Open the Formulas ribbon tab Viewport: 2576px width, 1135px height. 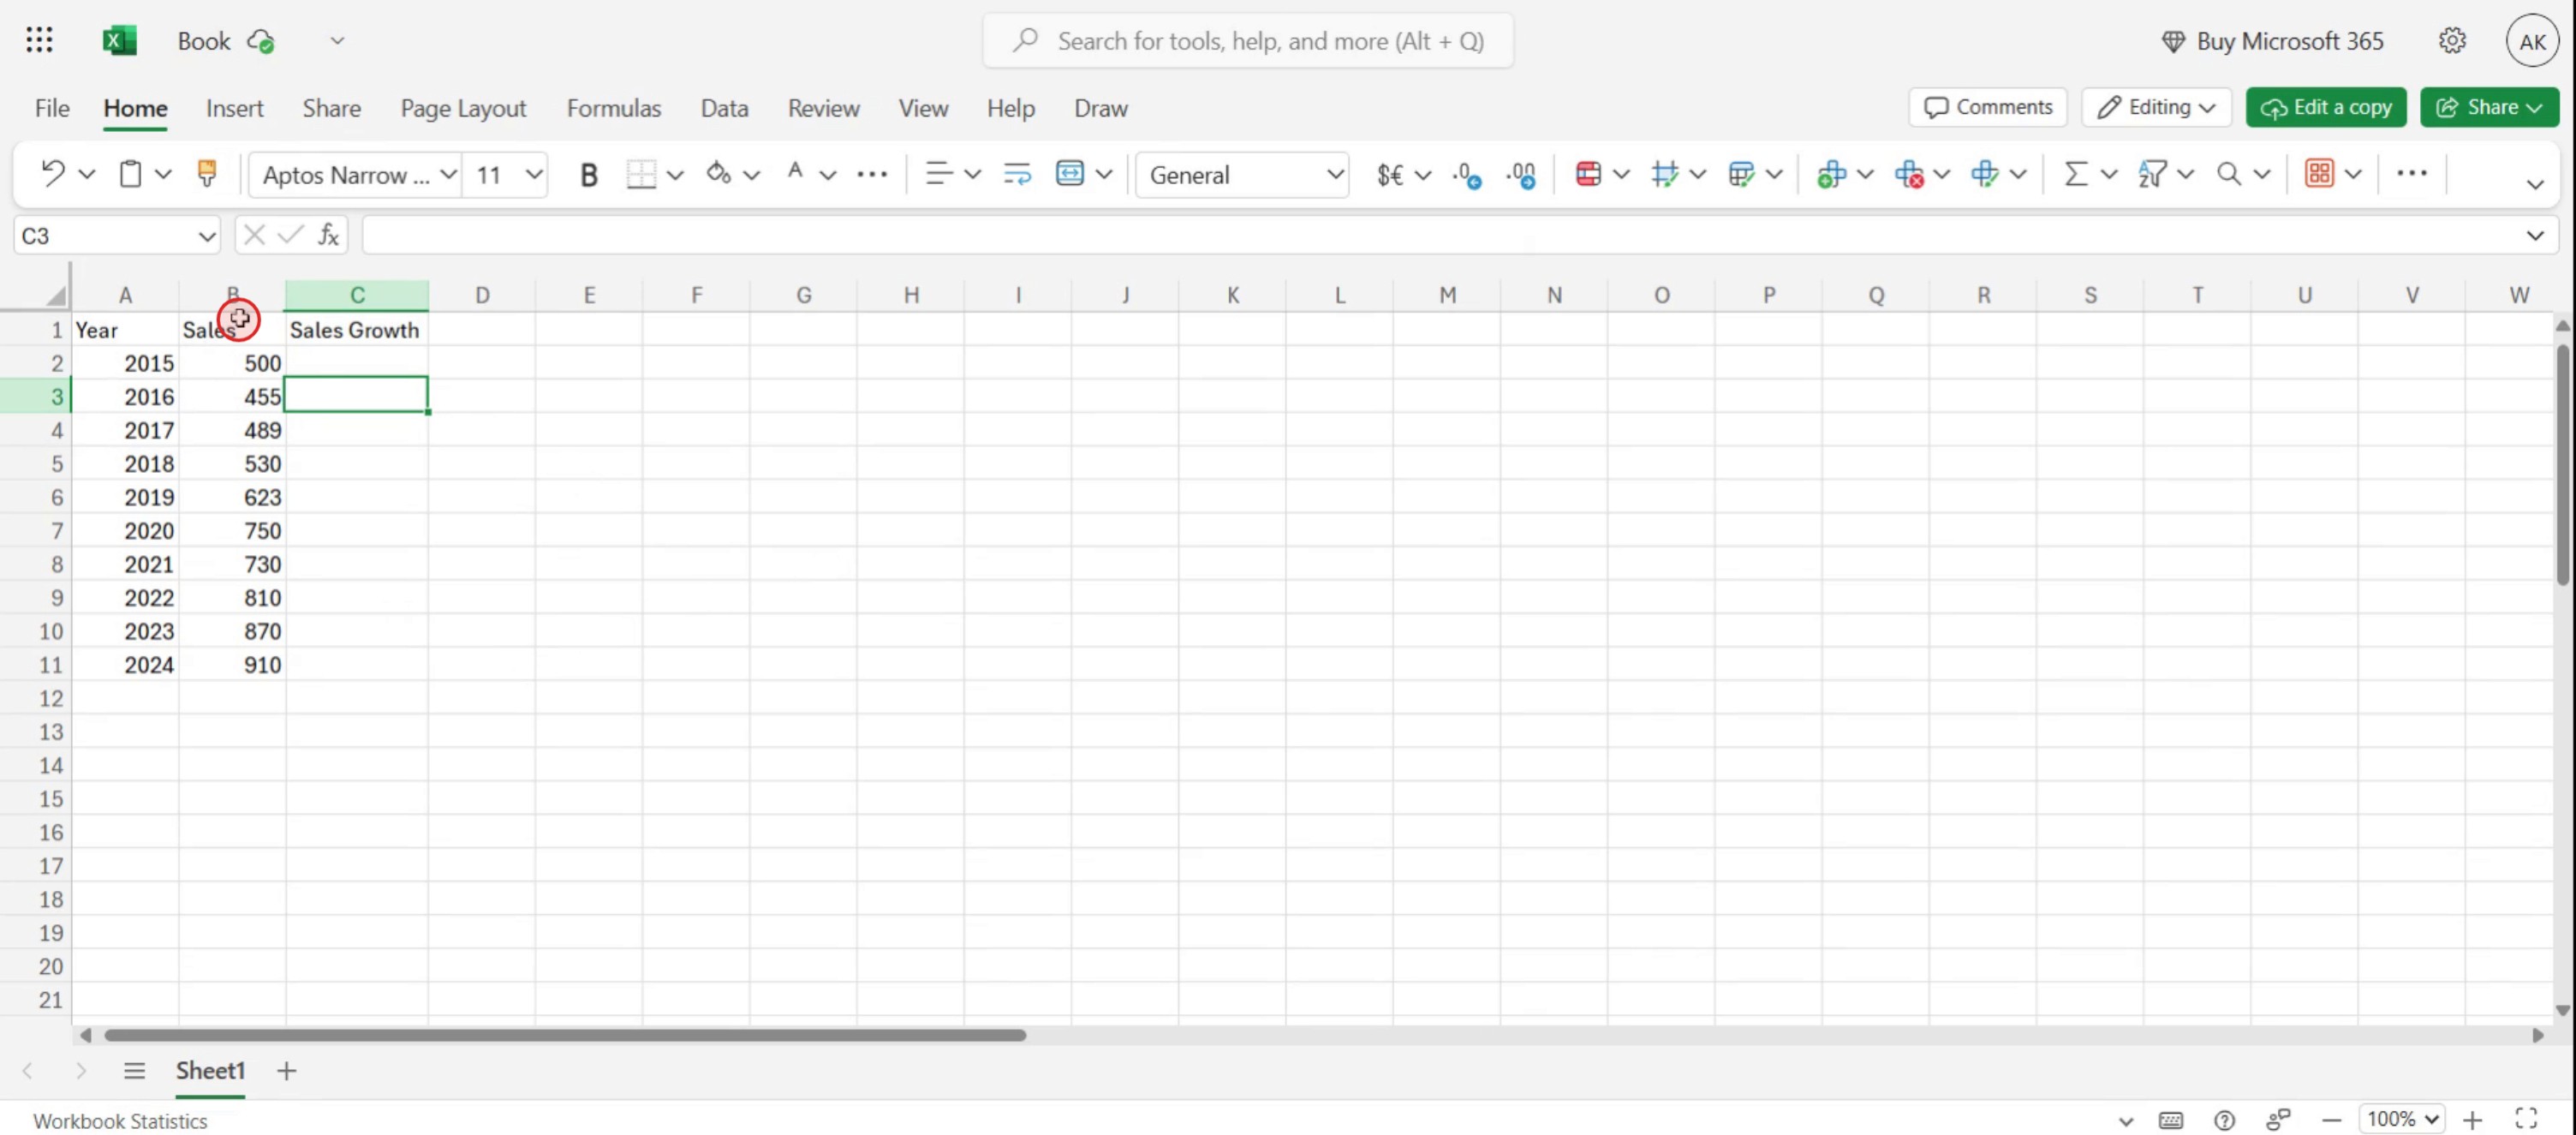613,108
